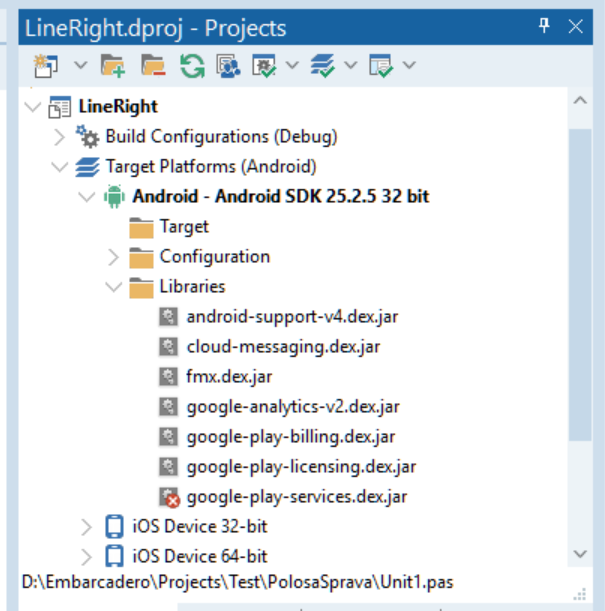The width and height of the screenshot is (605, 611).
Task: Click the iOS Device 32-bit phone icon
Action: pyautogui.click(x=115, y=527)
